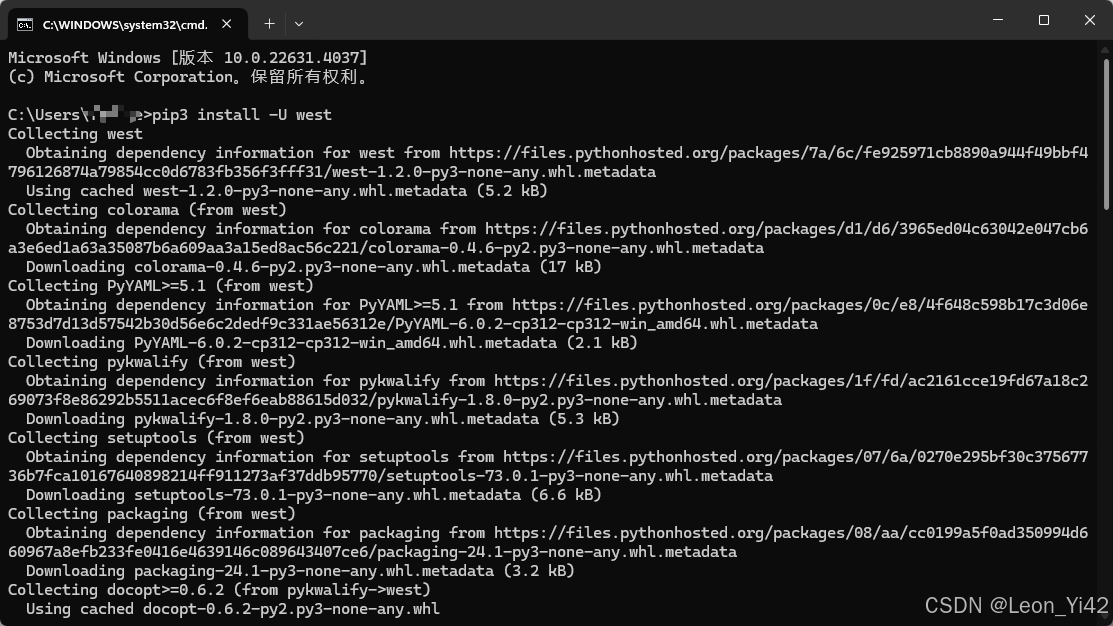Minimize the Command Prompt window

[x=996, y=20]
